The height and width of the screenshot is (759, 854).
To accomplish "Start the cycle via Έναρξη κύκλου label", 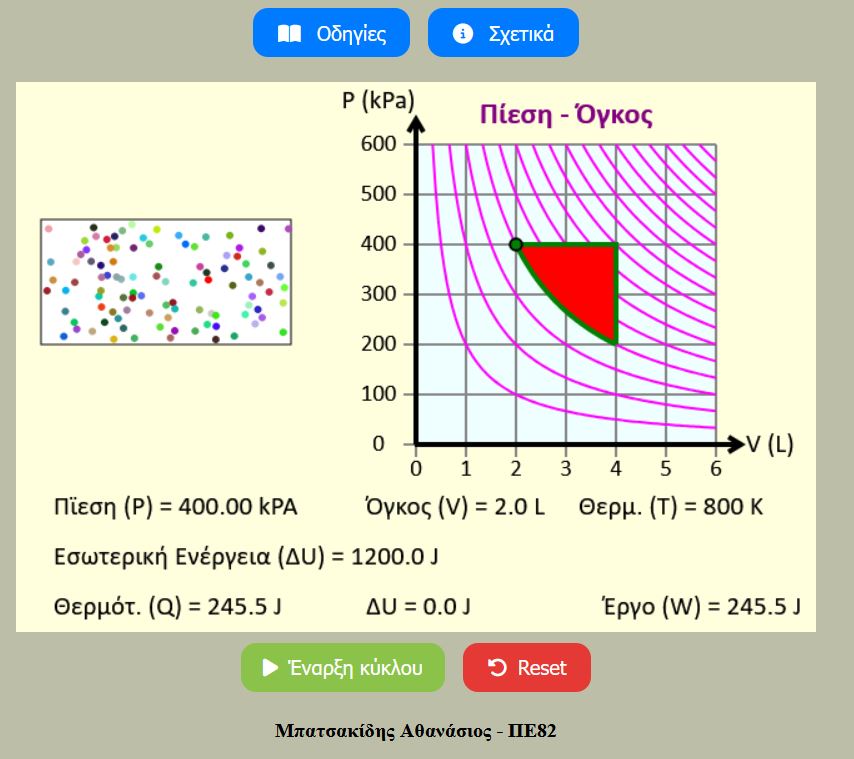I will [354, 668].
